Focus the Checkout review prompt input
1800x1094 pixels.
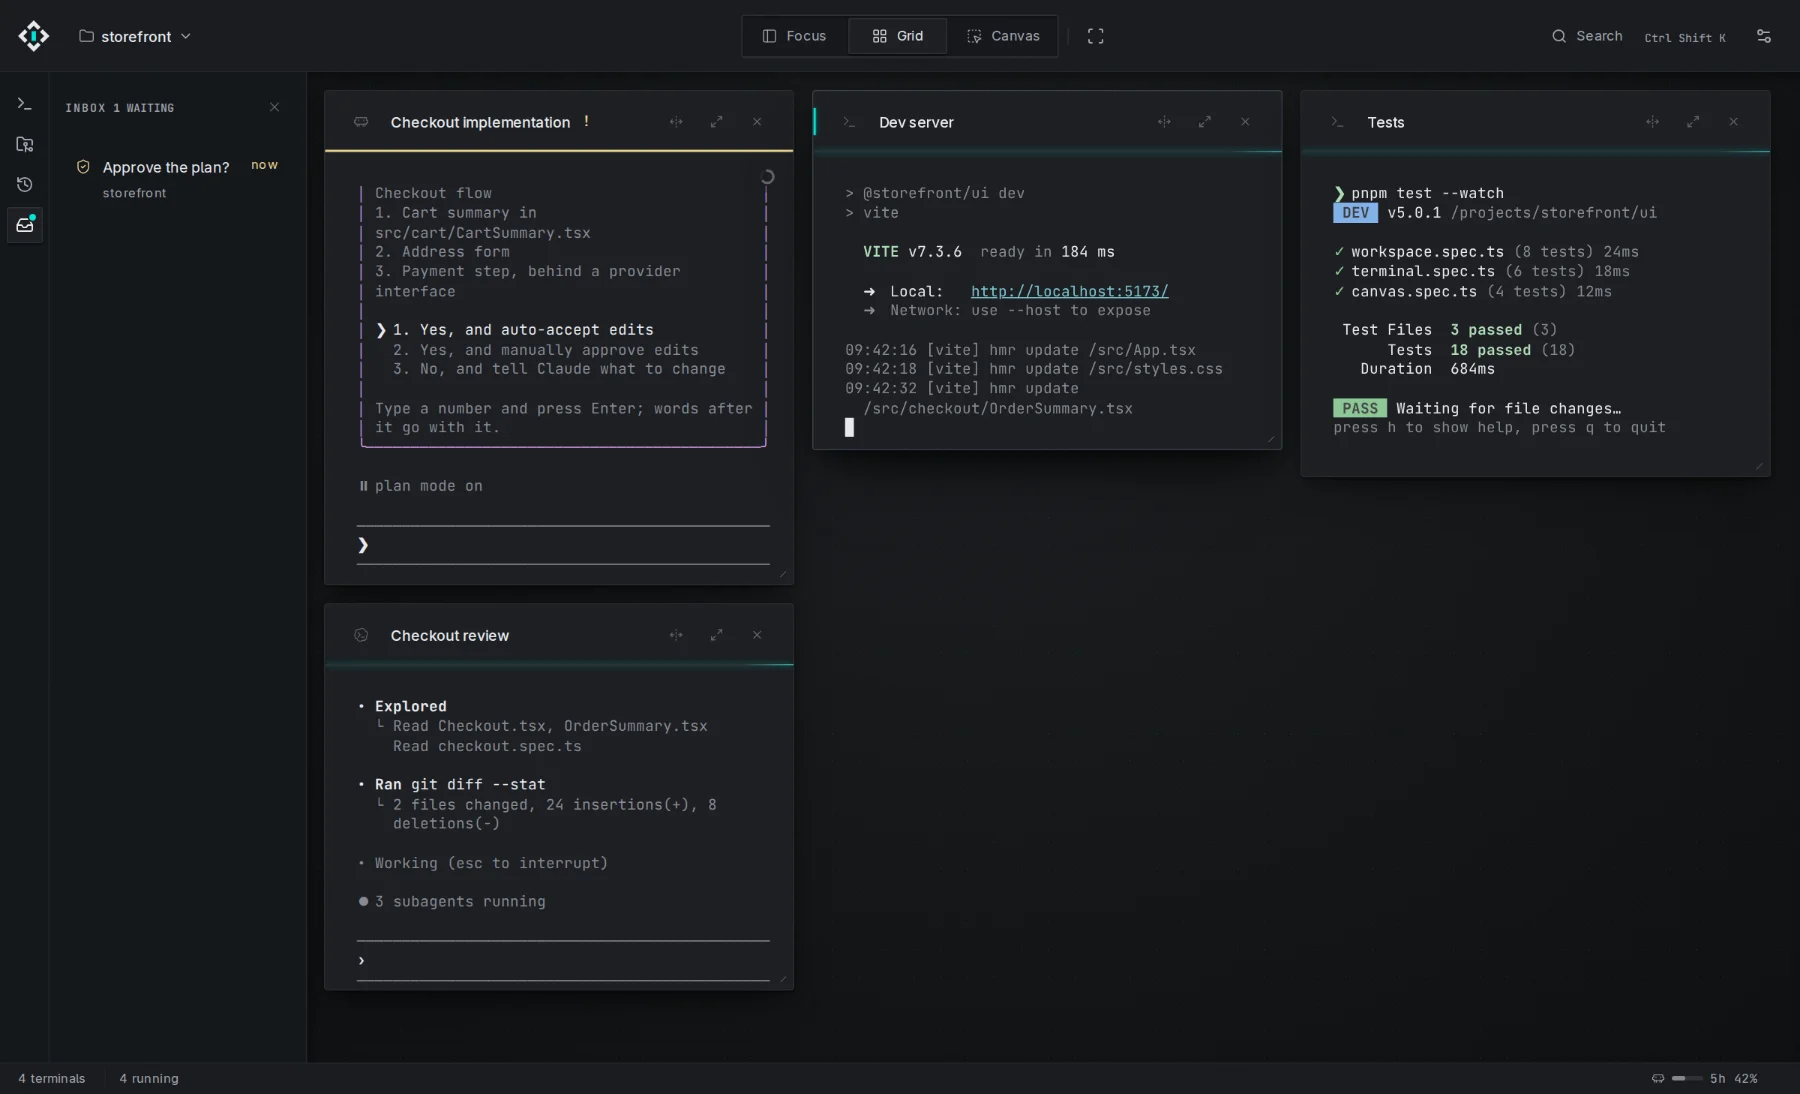[563, 961]
